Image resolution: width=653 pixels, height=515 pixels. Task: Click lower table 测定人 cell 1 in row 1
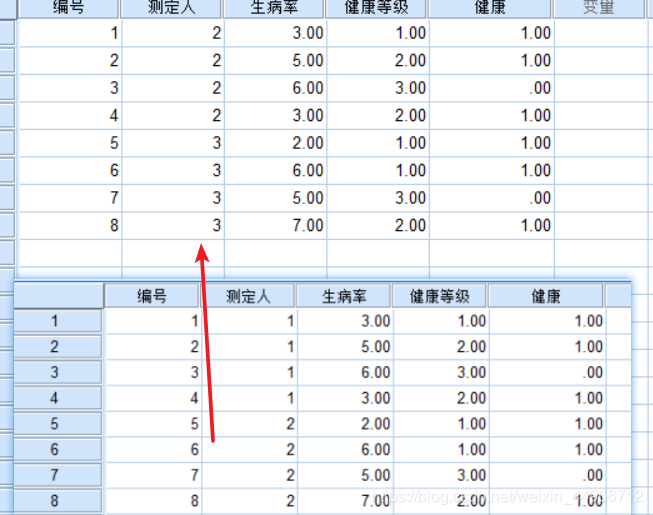[249, 321]
